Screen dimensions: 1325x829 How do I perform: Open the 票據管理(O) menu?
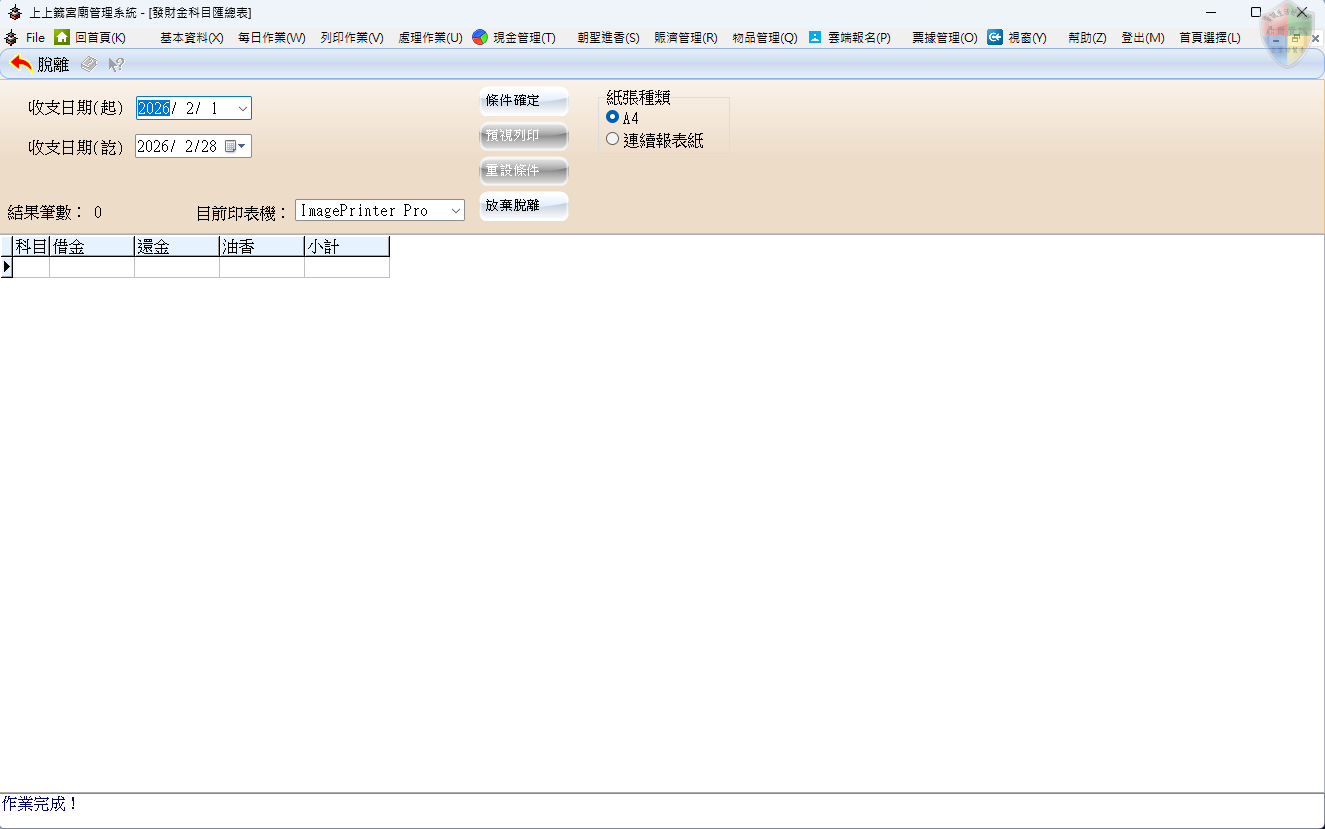944,37
